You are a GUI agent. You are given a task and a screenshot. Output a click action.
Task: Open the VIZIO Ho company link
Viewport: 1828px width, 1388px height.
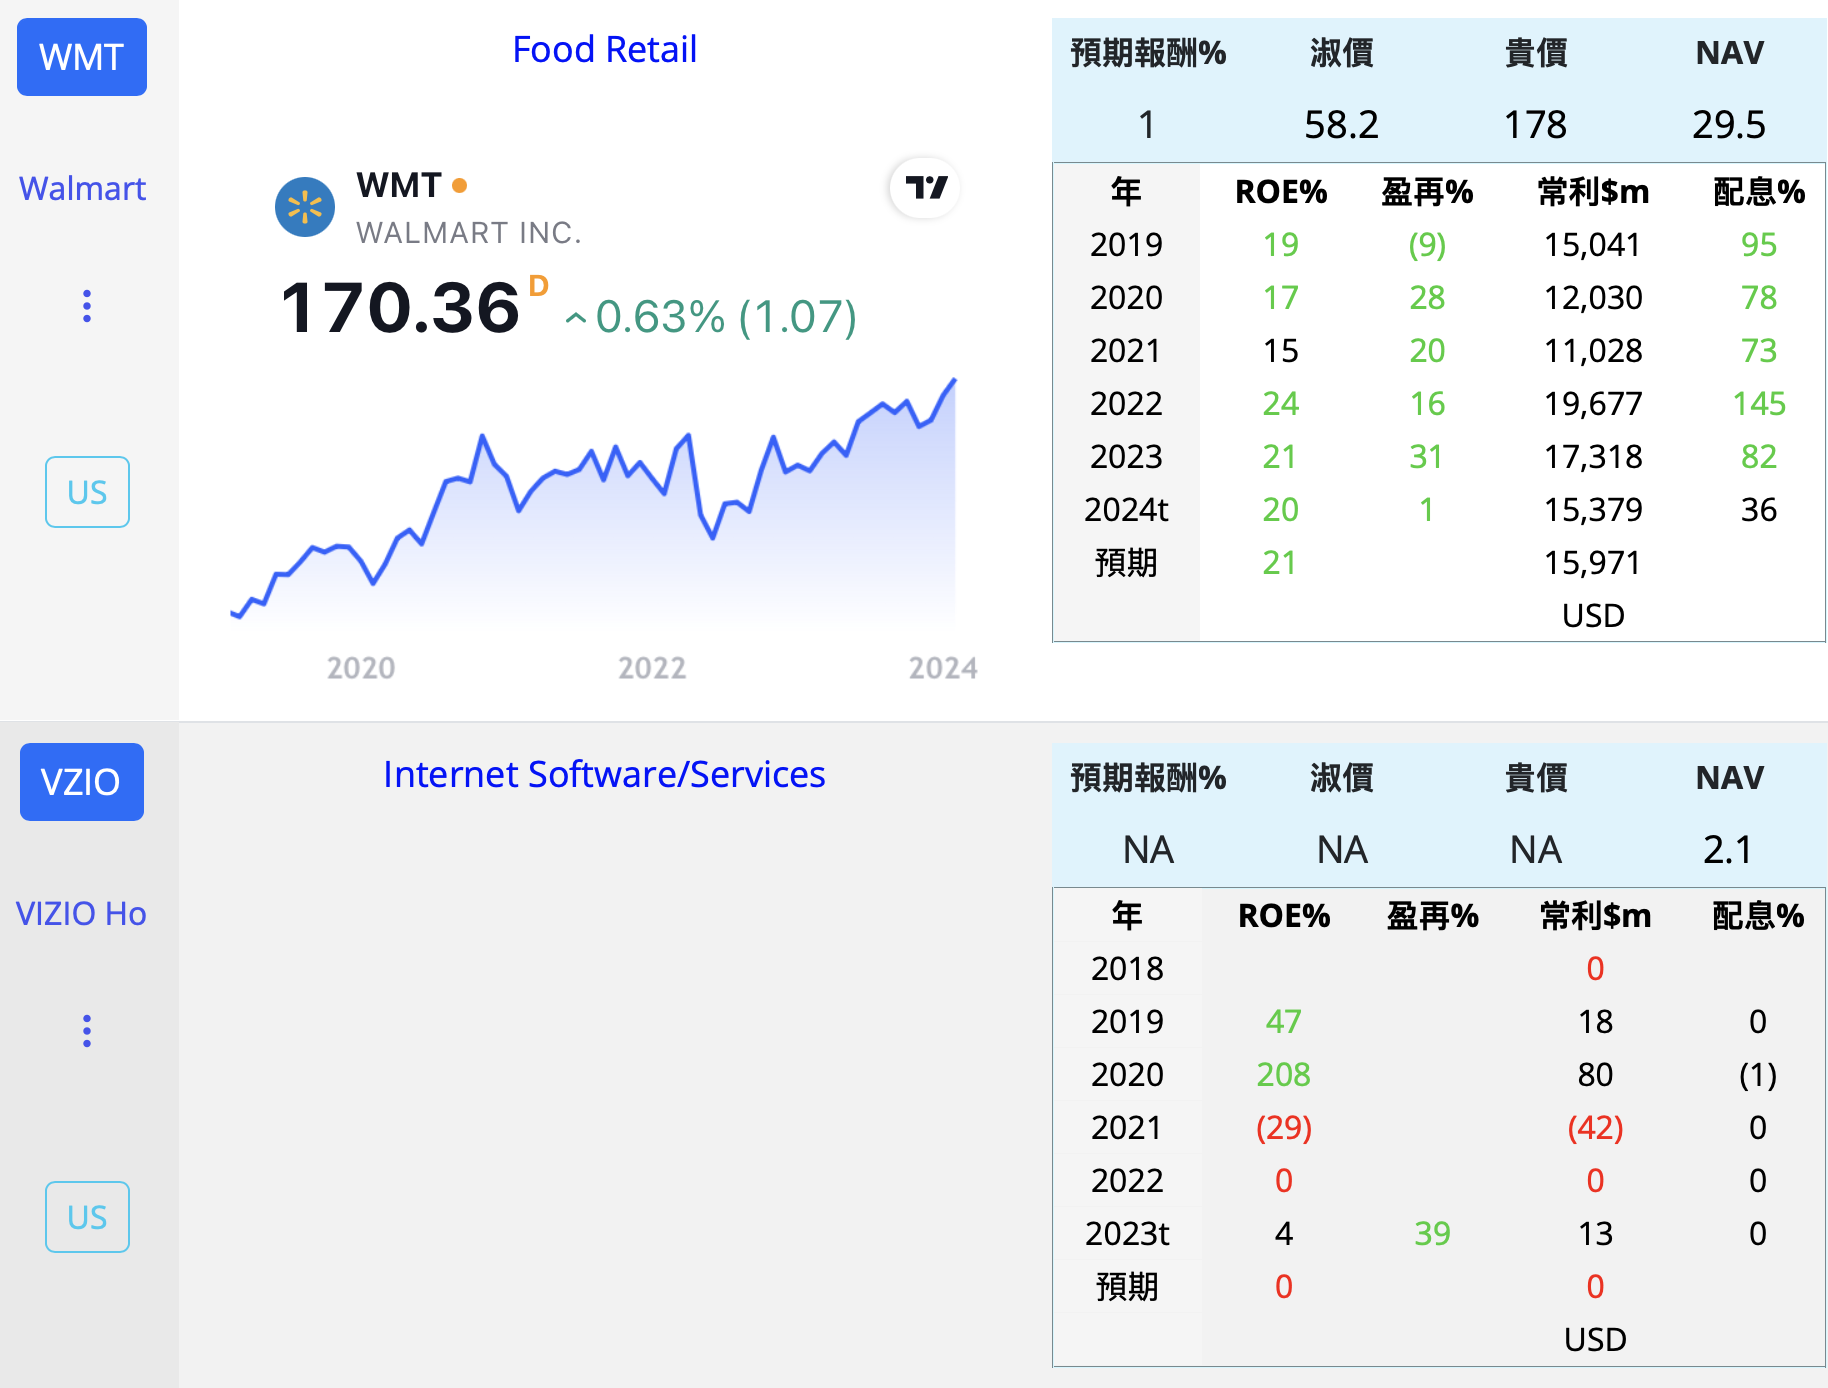tap(81, 913)
